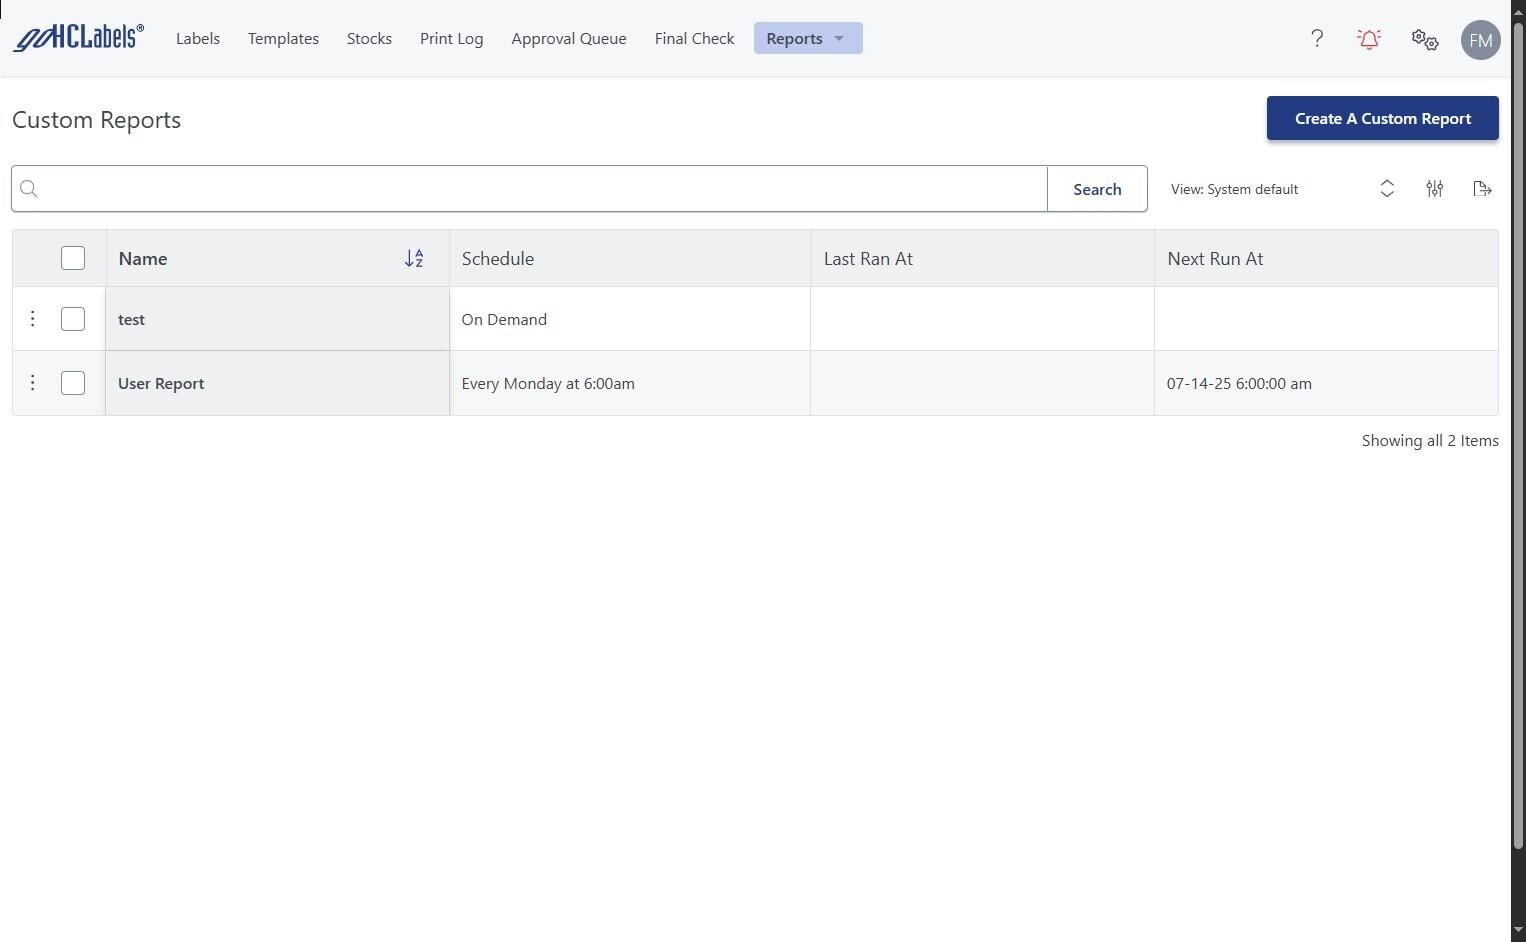Open the settings gears icon

pos(1424,40)
